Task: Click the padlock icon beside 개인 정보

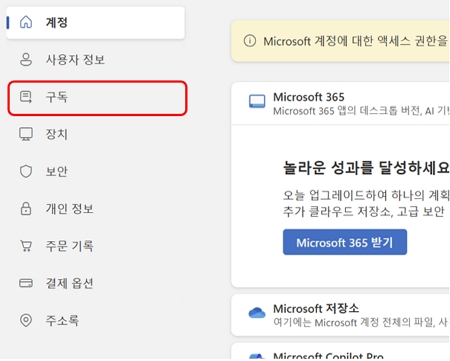Action: pyautogui.click(x=26, y=209)
